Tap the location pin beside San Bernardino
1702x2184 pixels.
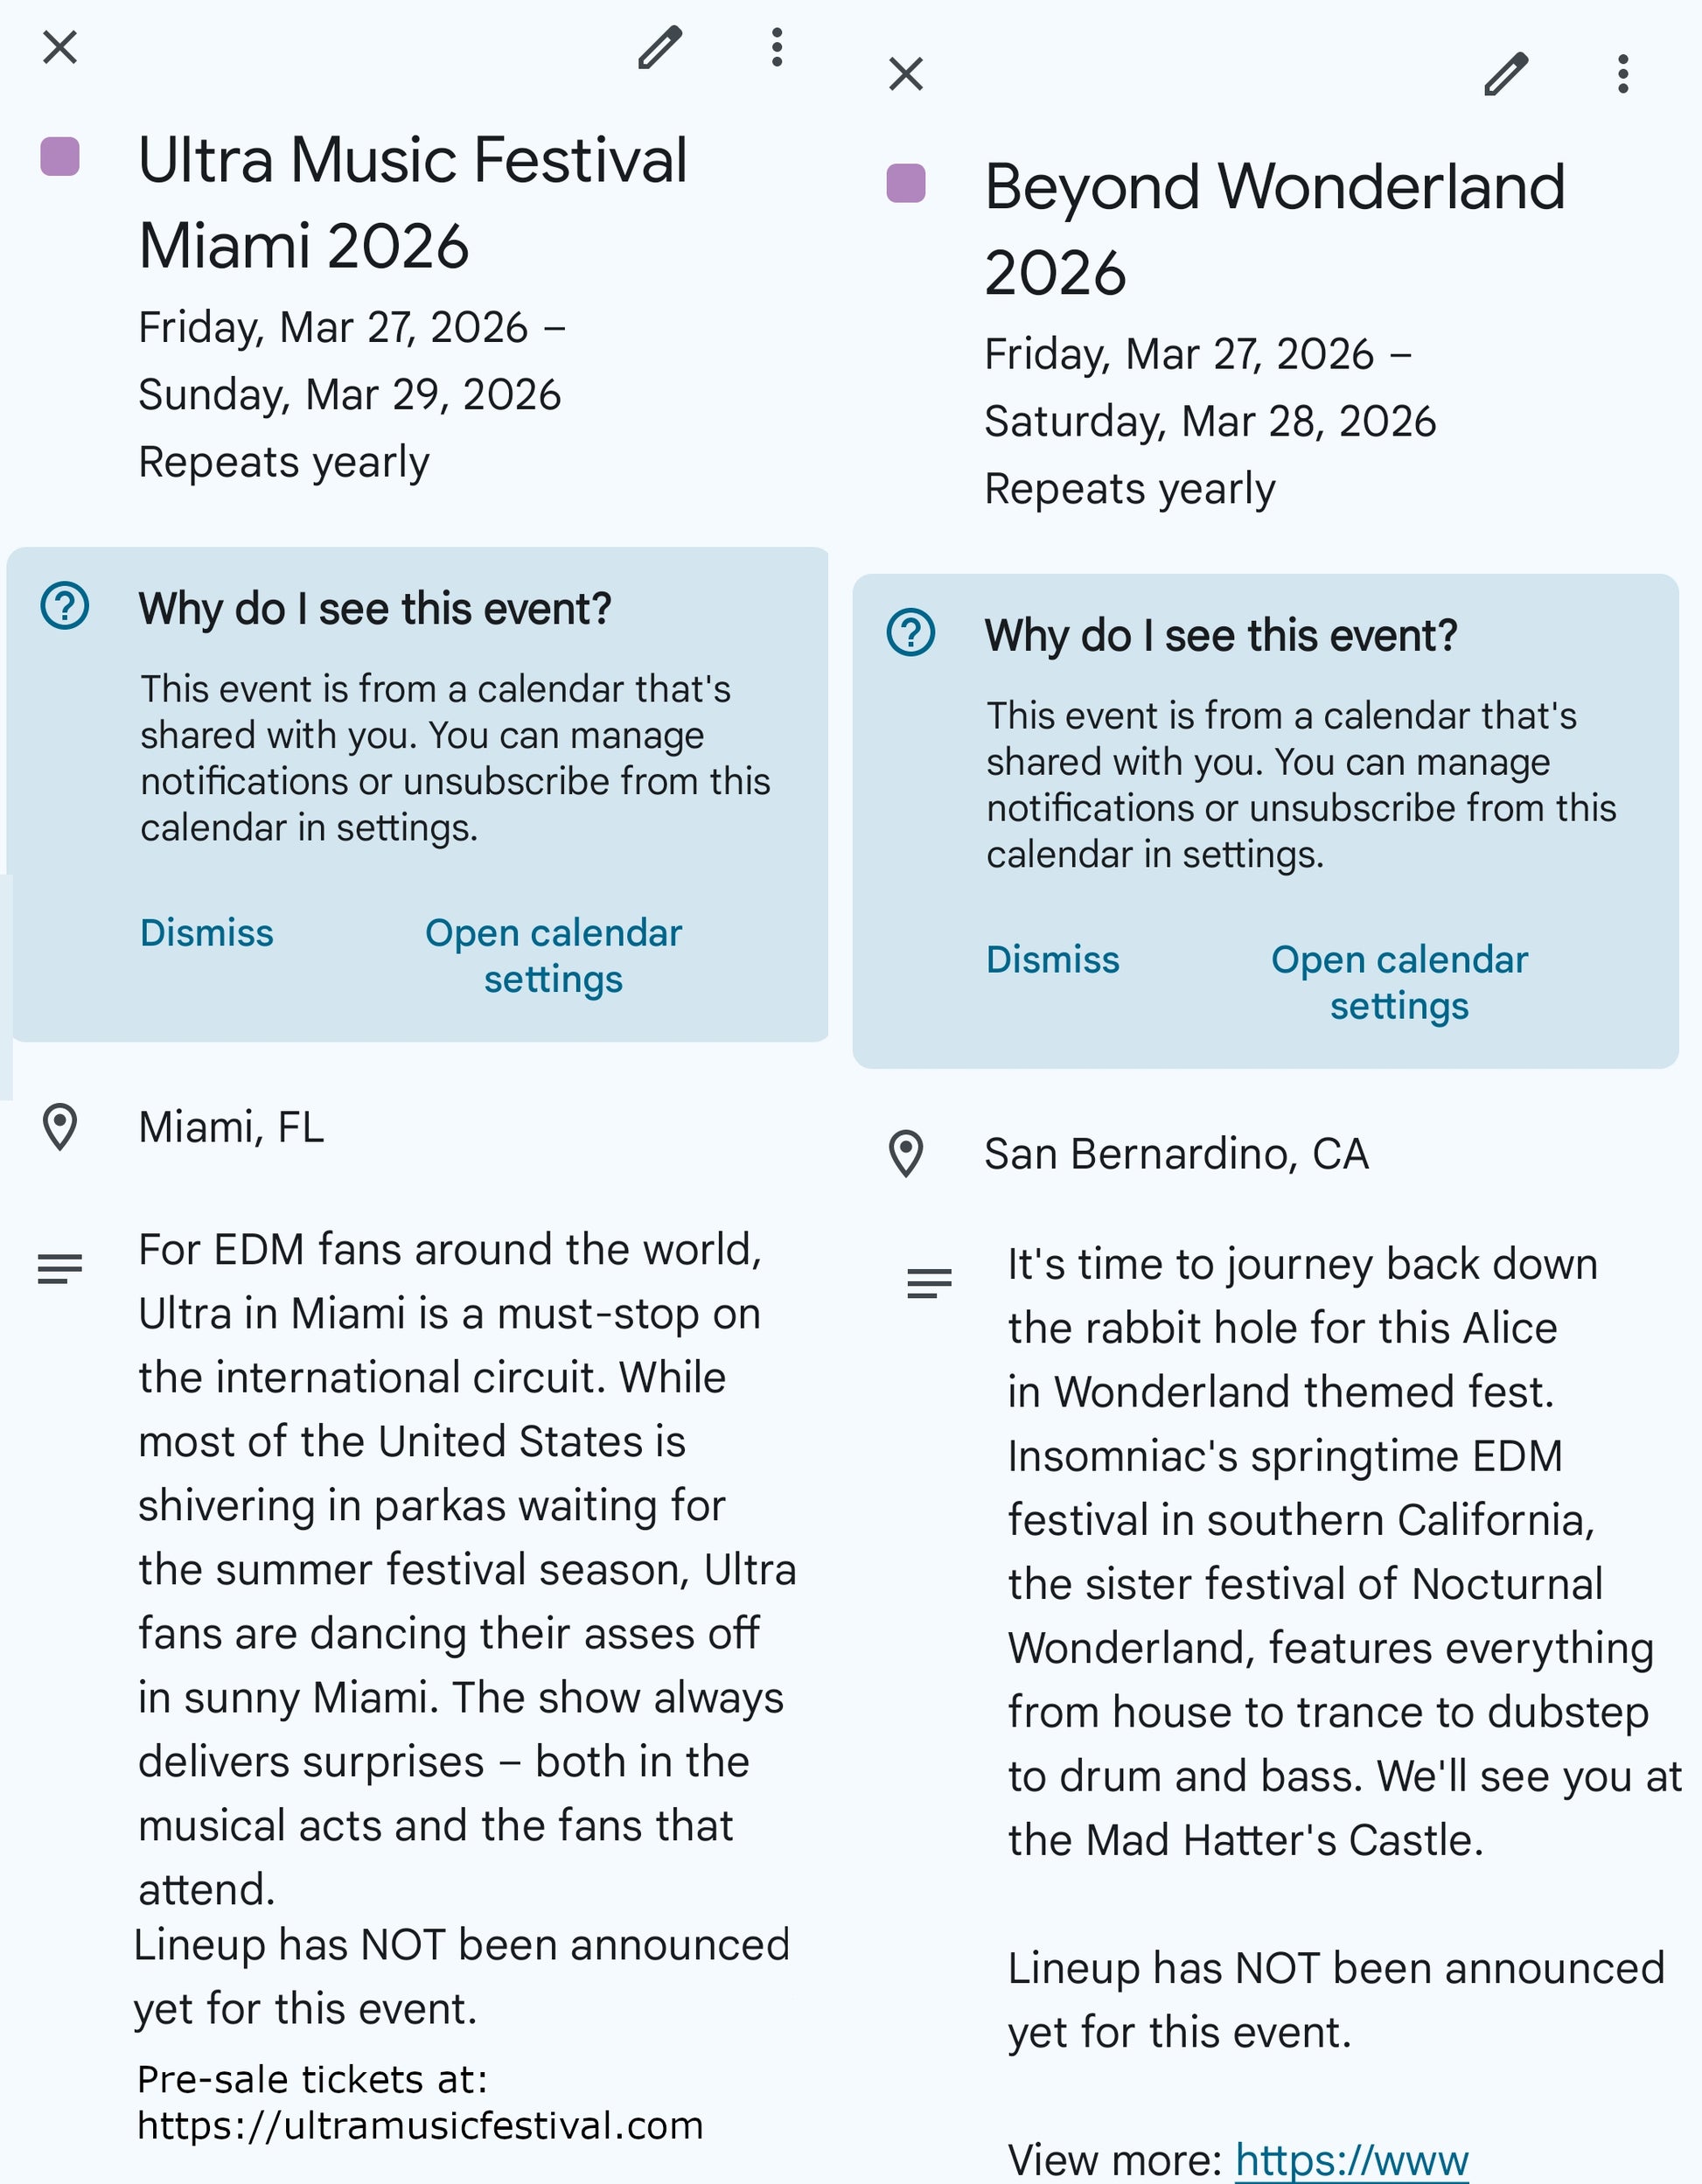(906, 1154)
